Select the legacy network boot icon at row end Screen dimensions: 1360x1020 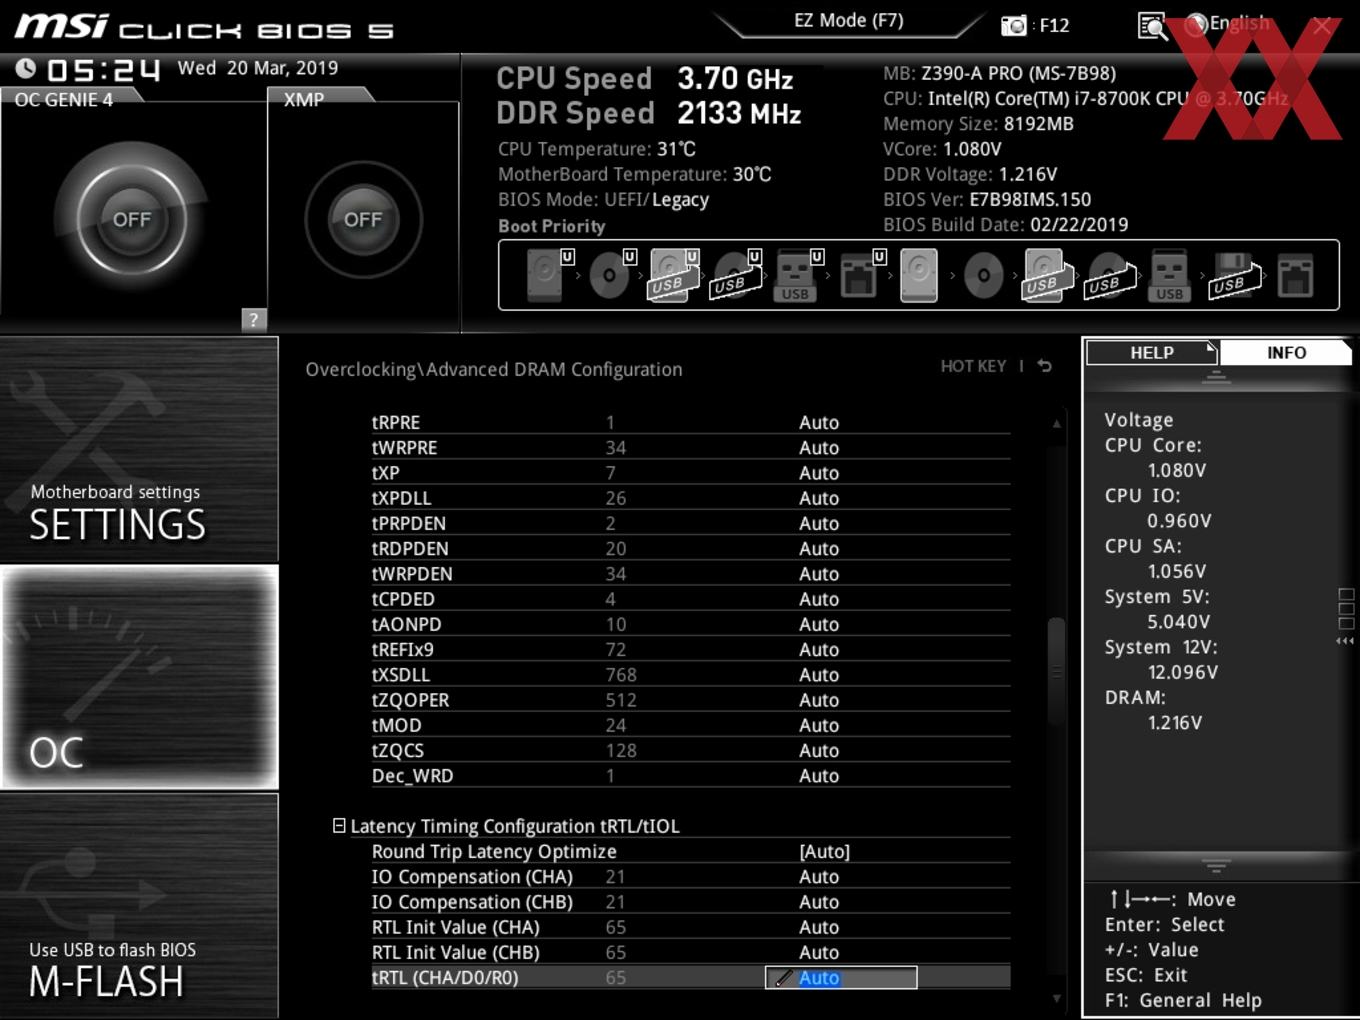[x=1295, y=275]
